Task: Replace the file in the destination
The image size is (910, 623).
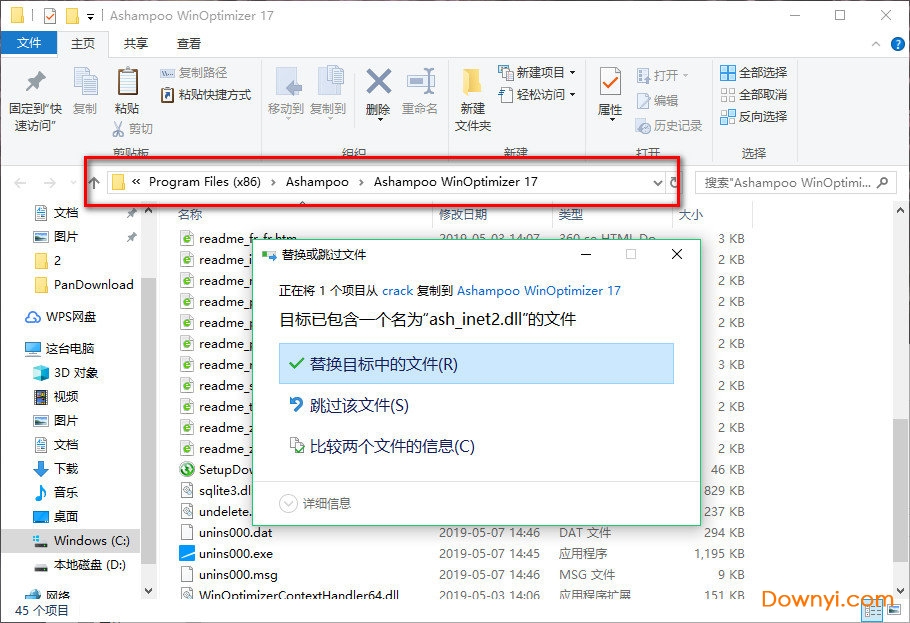Action: (x=476, y=364)
